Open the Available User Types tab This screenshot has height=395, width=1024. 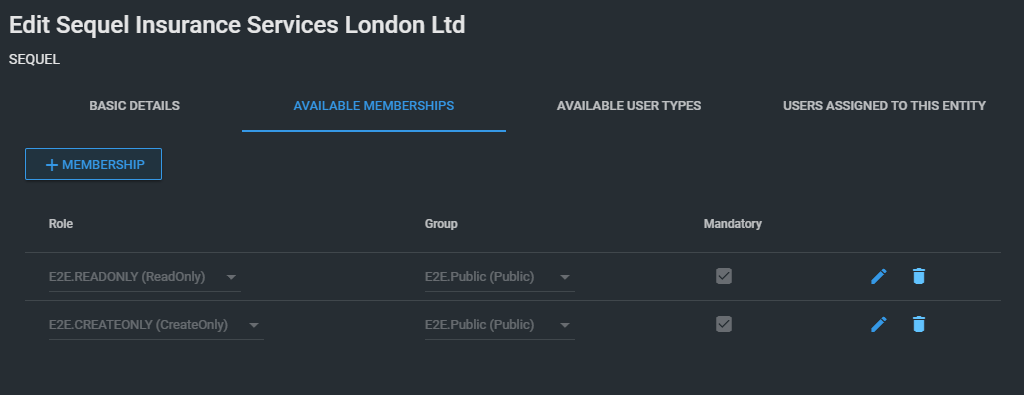(x=629, y=106)
